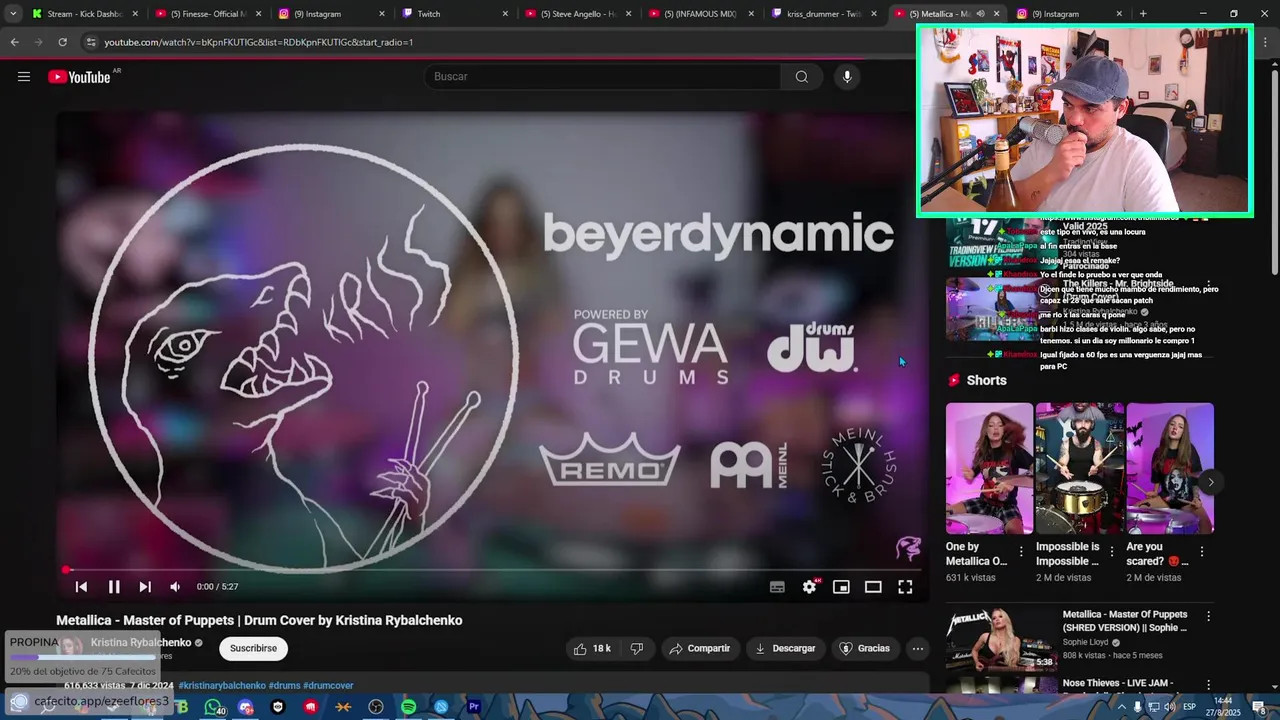Click the red video progress bar
Image resolution: width=1280 pixels, height=720 pixels.
[492, 570]
